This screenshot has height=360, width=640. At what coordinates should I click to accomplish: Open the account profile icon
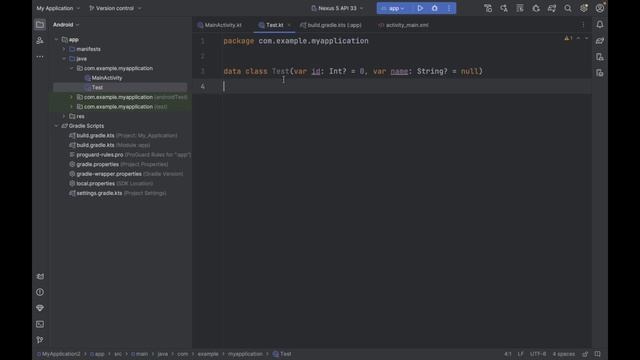(600, 8)
